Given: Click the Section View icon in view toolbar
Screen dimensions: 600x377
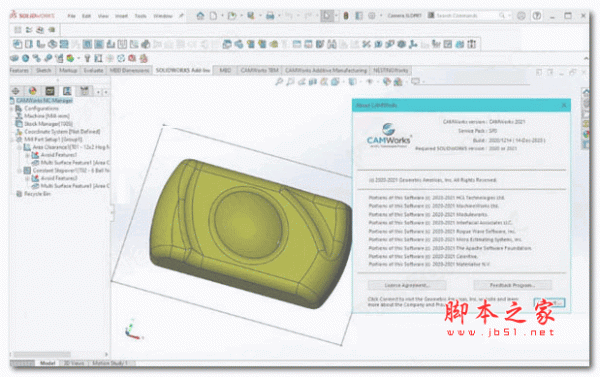Looking at the screenshot, I should coord(313,82).
